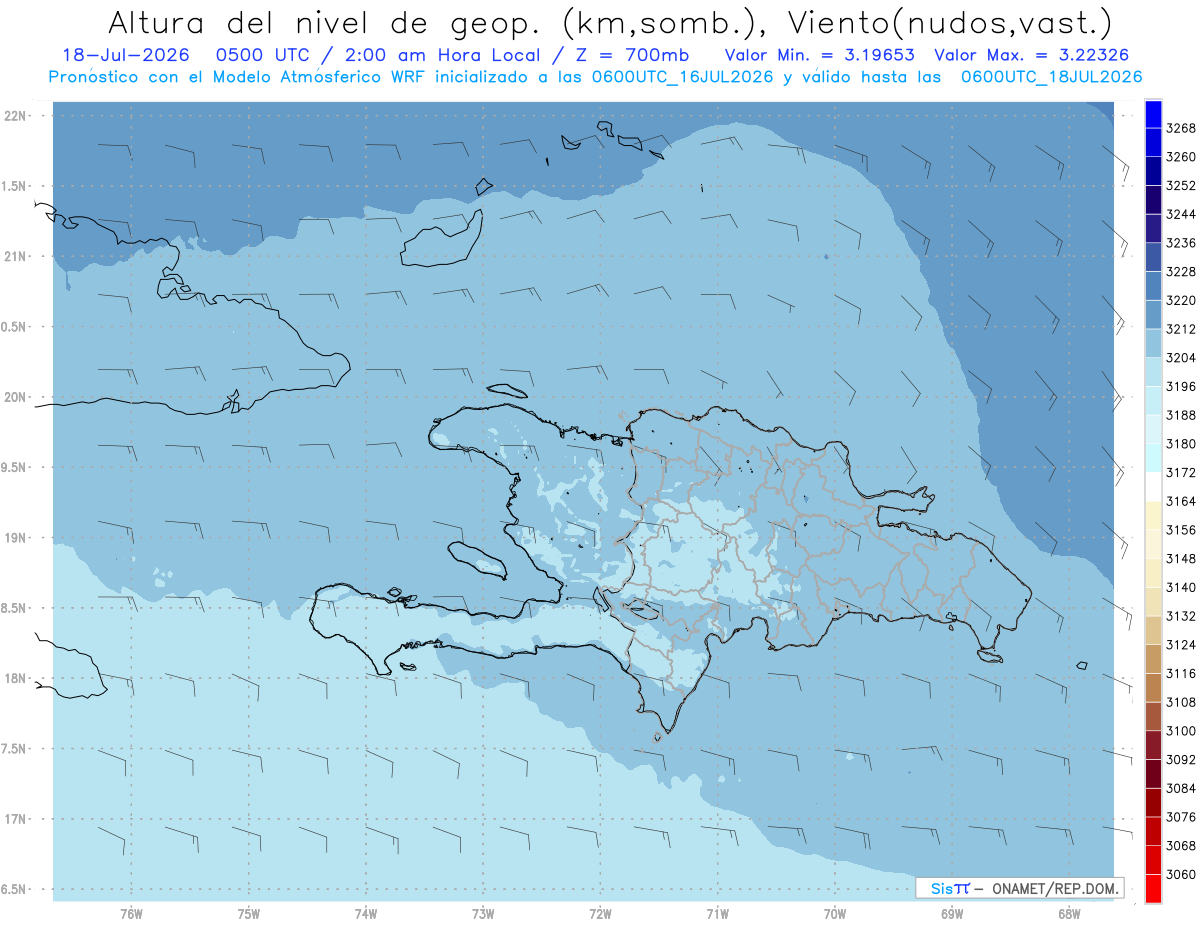Click the 3140 colorbar label
1200x927 pixels.
1180,587
